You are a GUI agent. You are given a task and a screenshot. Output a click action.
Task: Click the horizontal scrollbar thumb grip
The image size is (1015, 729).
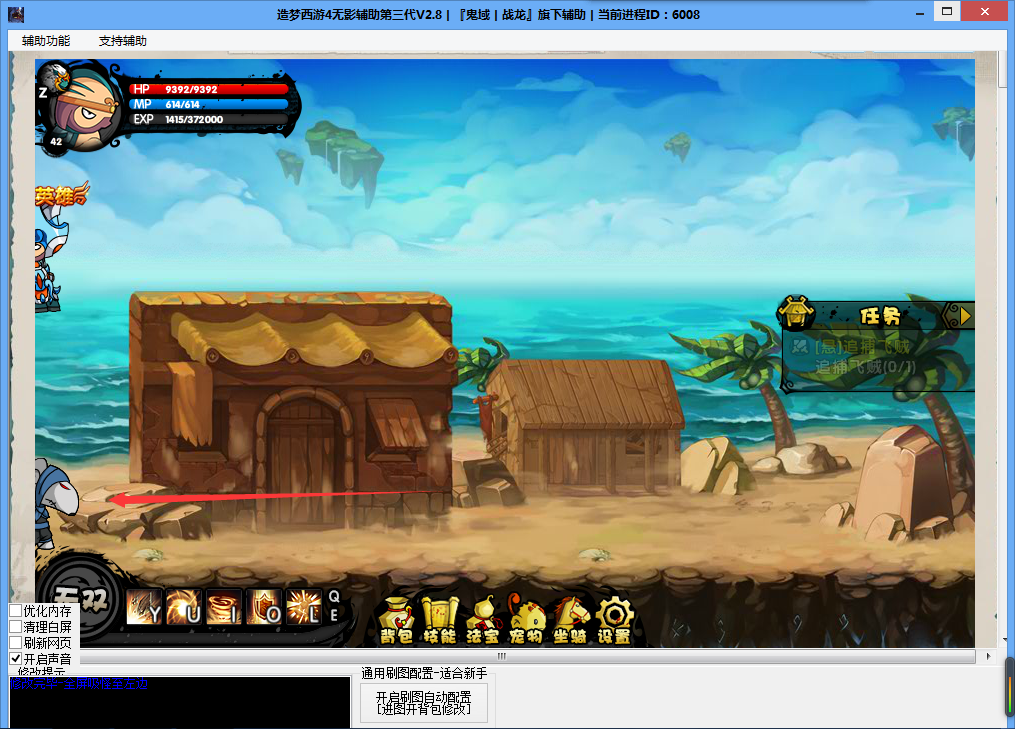pyautogui.click(x=502, y=656)
